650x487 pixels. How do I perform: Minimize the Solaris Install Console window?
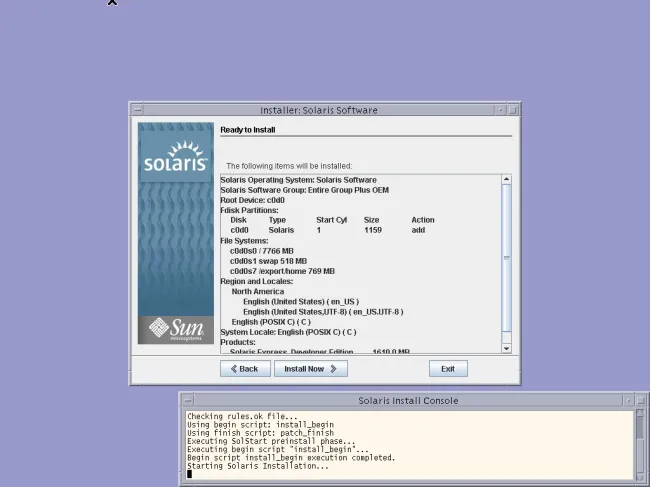point(628,400)
